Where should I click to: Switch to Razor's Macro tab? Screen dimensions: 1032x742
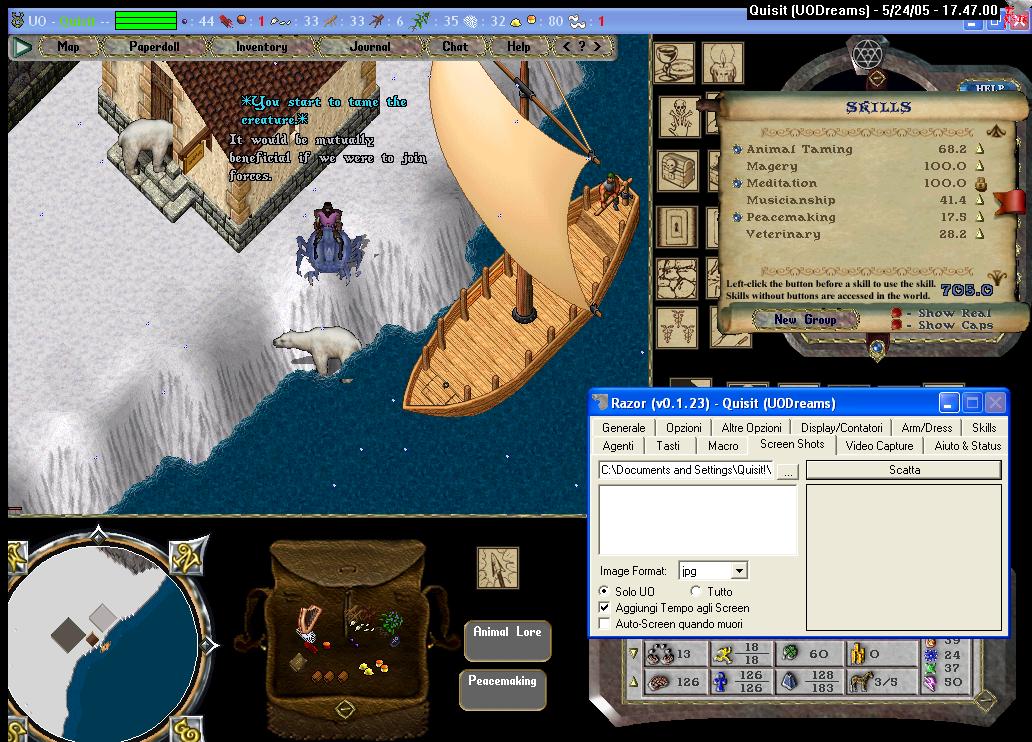point(723,446)
